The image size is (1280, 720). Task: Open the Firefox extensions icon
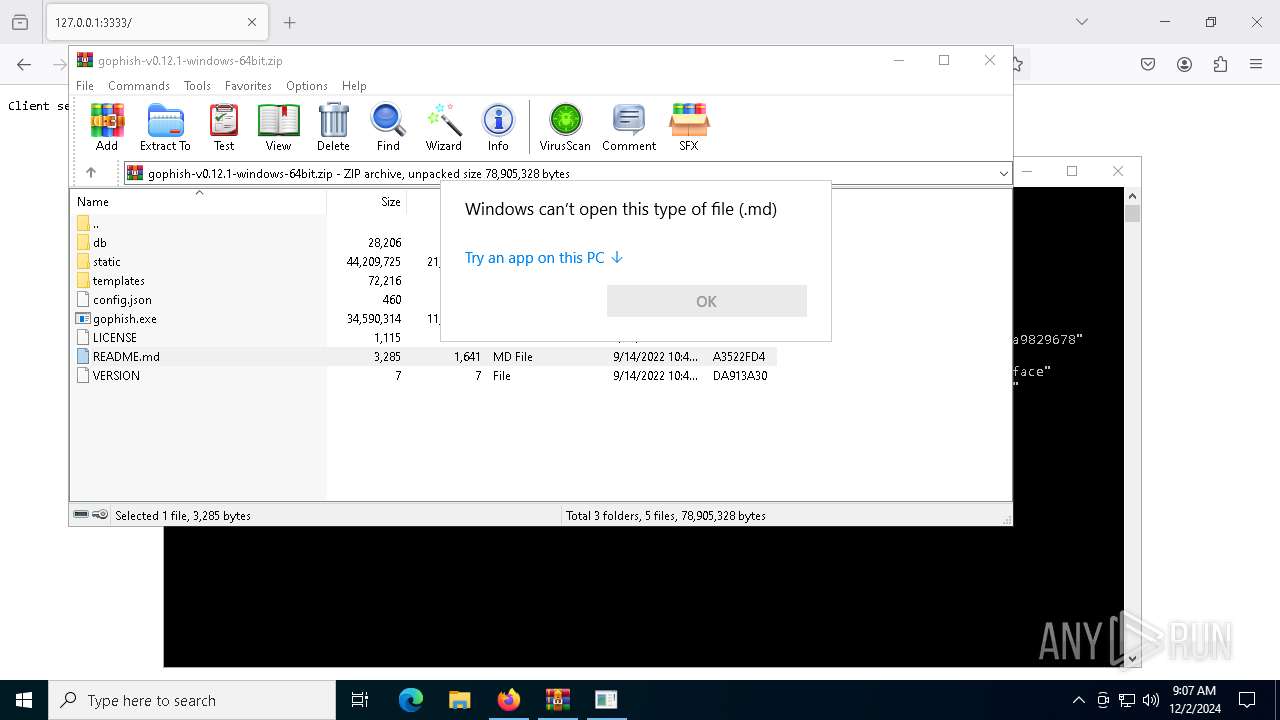coord(1220,64)
